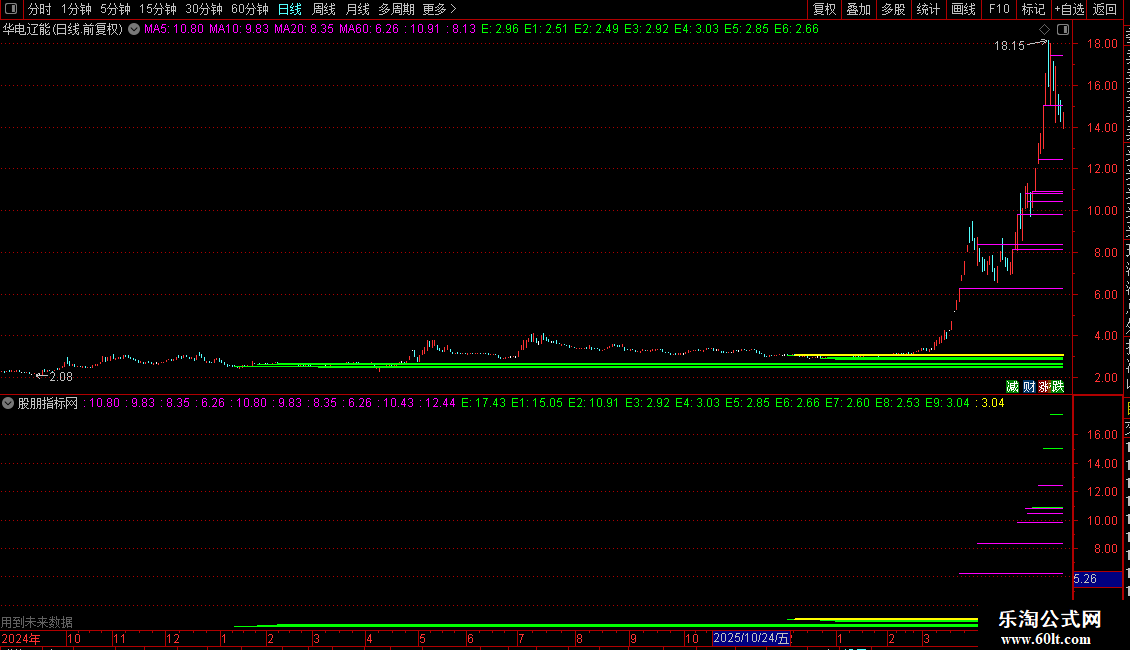Click the 2024年 label on time axis
Image resolution: width=1130 pixels, height=650 pixels.
pos(21,639)
